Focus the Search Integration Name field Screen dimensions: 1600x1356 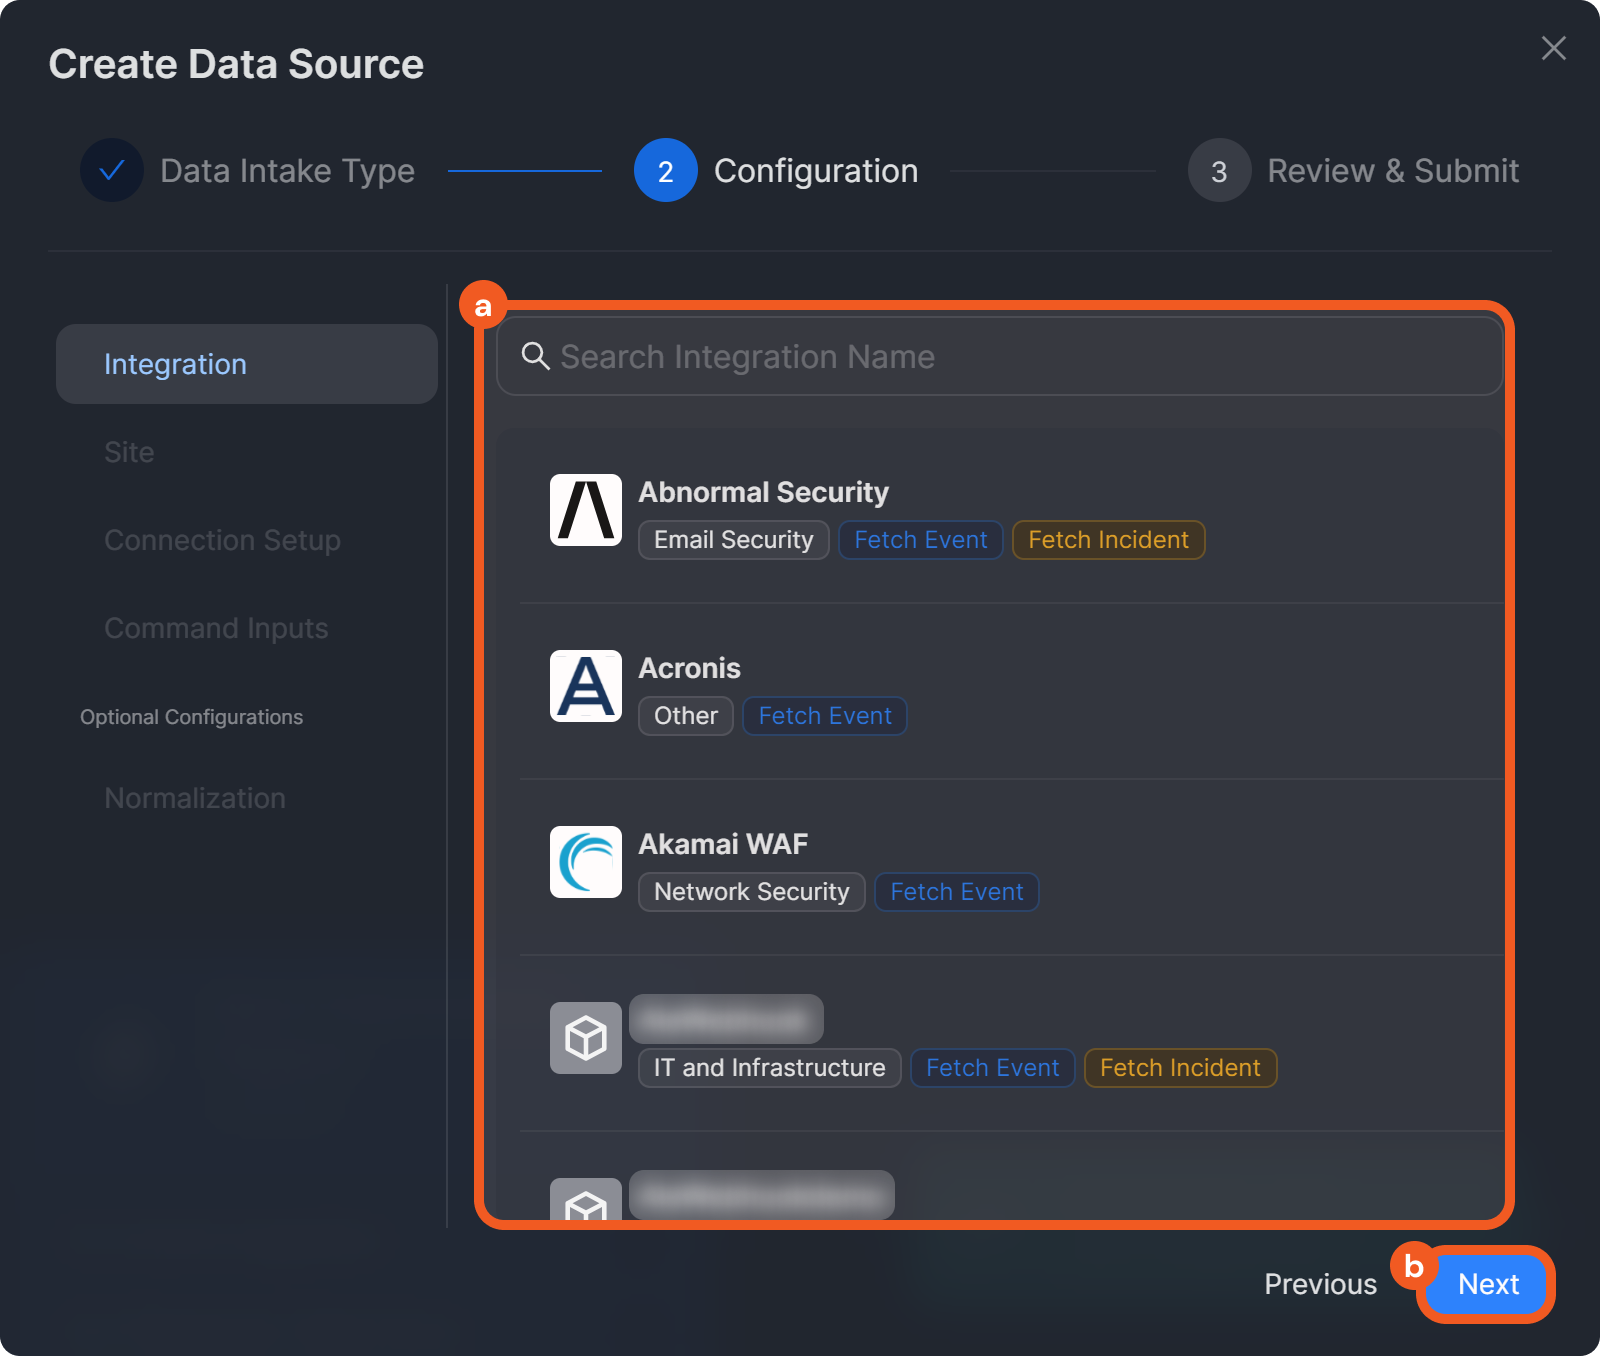1000,357
